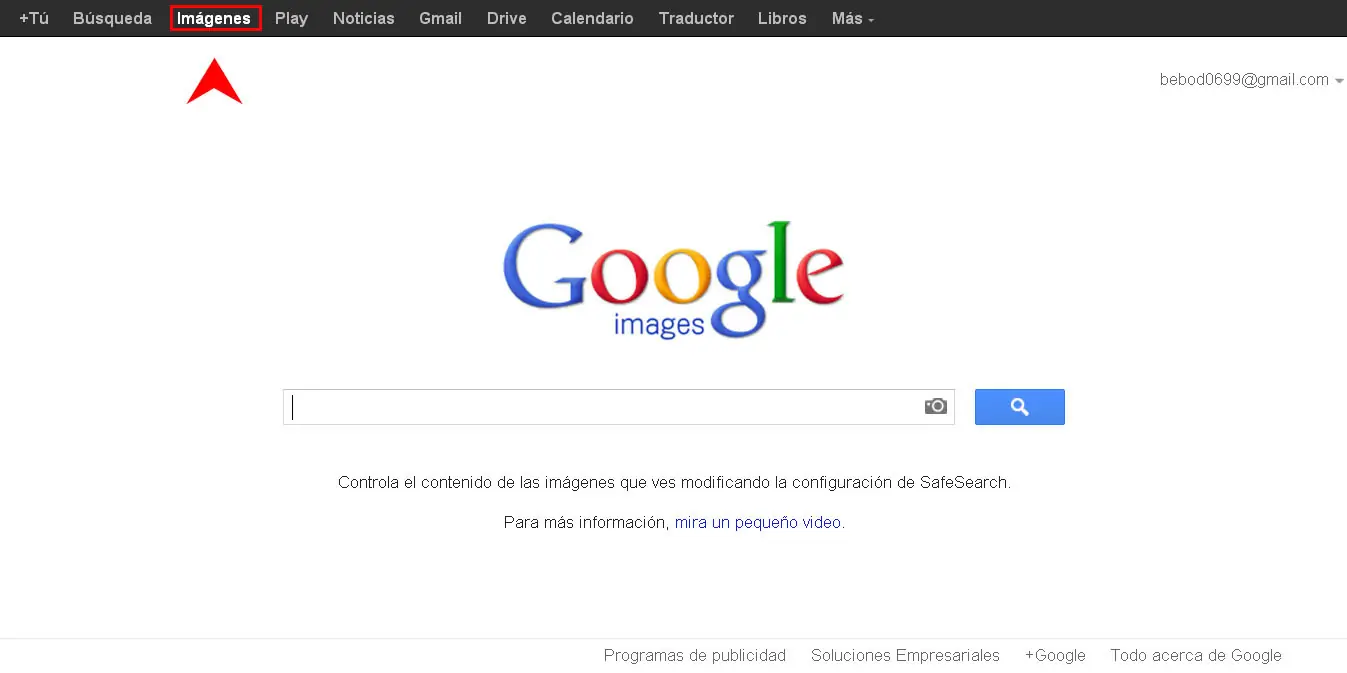Viewport: 1347px width, 673px height.
Task: Open Drive from the top bar
Action: 506,18
